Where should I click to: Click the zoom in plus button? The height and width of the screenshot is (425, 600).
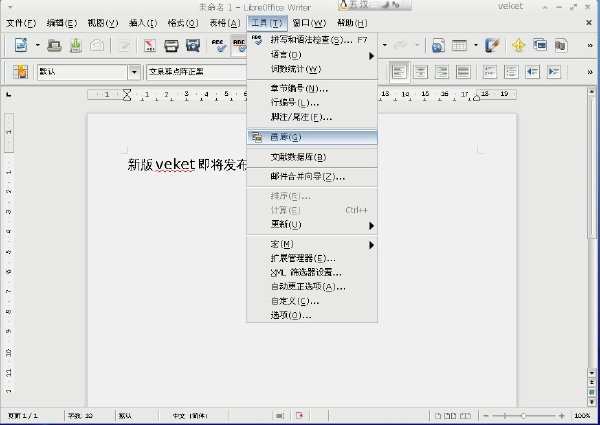click(x=561, y=416)
